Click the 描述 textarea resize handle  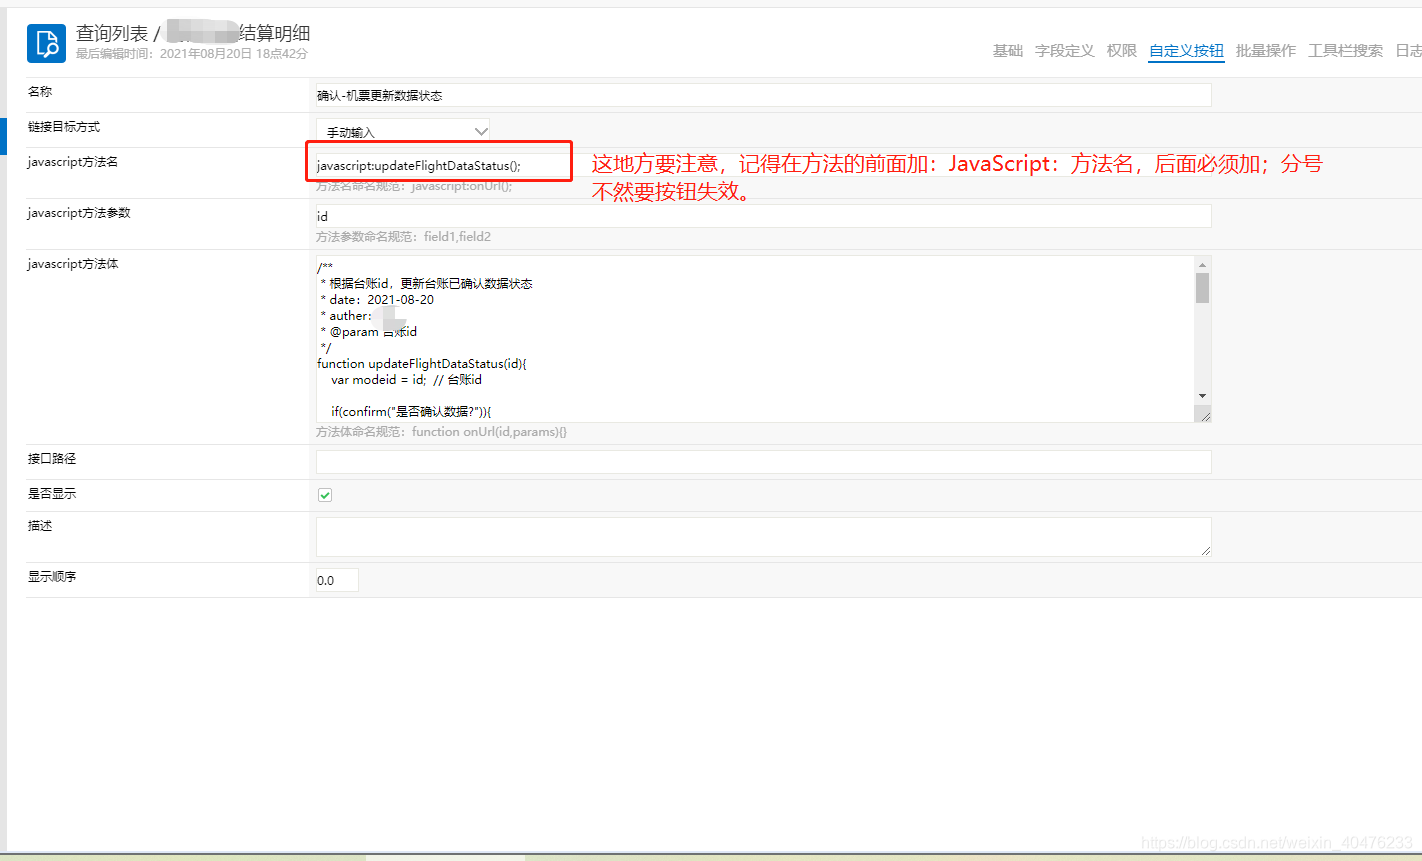point(1205,550)
